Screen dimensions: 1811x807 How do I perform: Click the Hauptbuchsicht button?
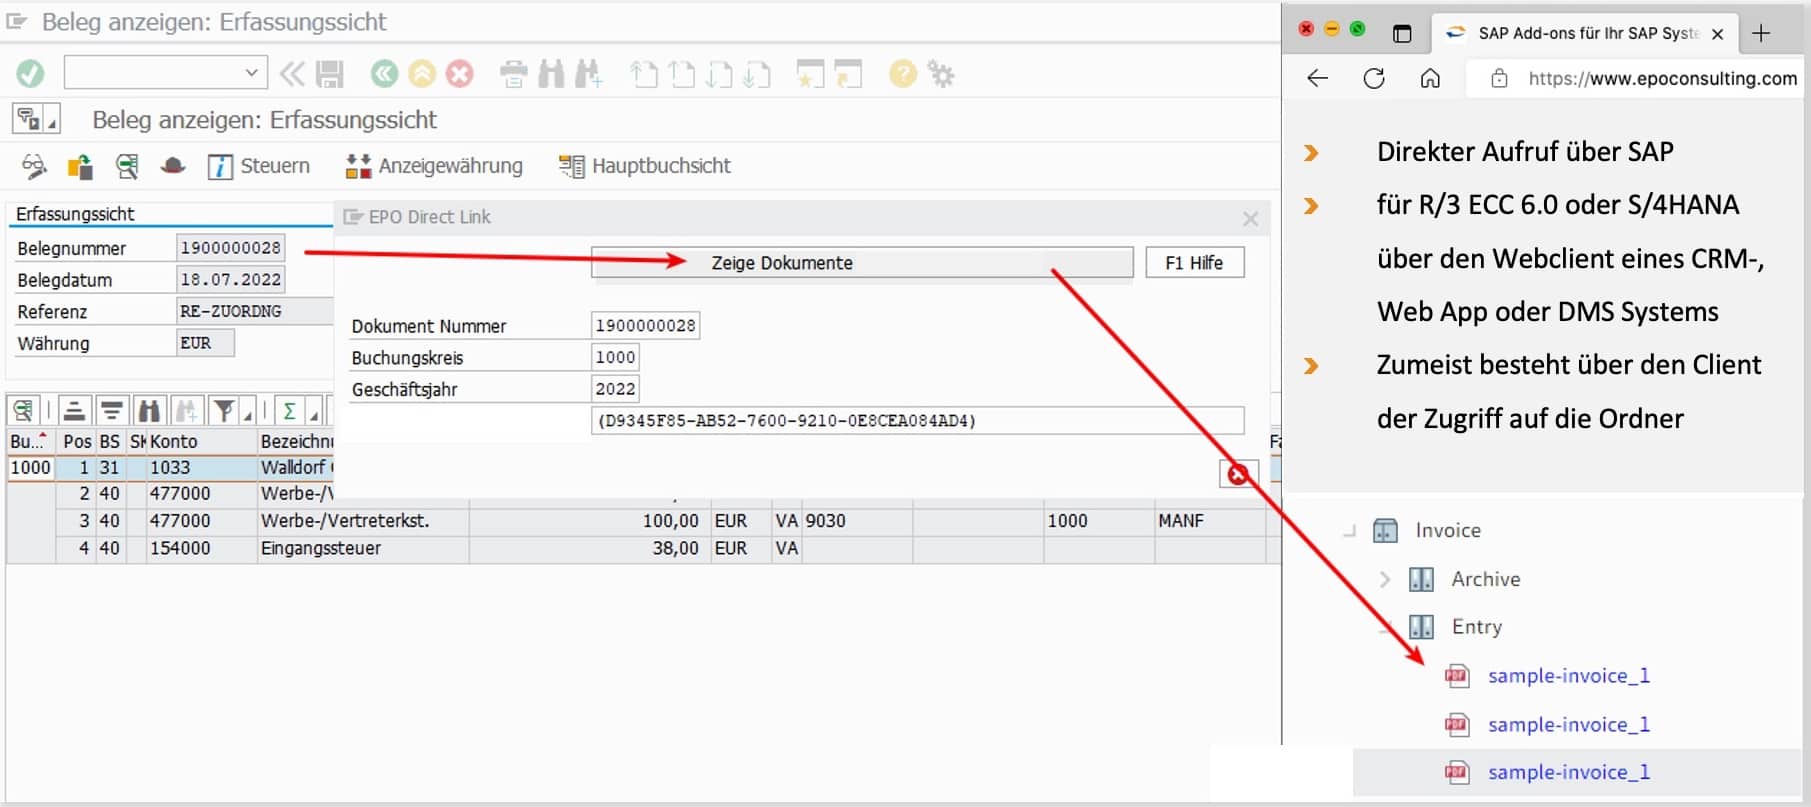[645, 166]
